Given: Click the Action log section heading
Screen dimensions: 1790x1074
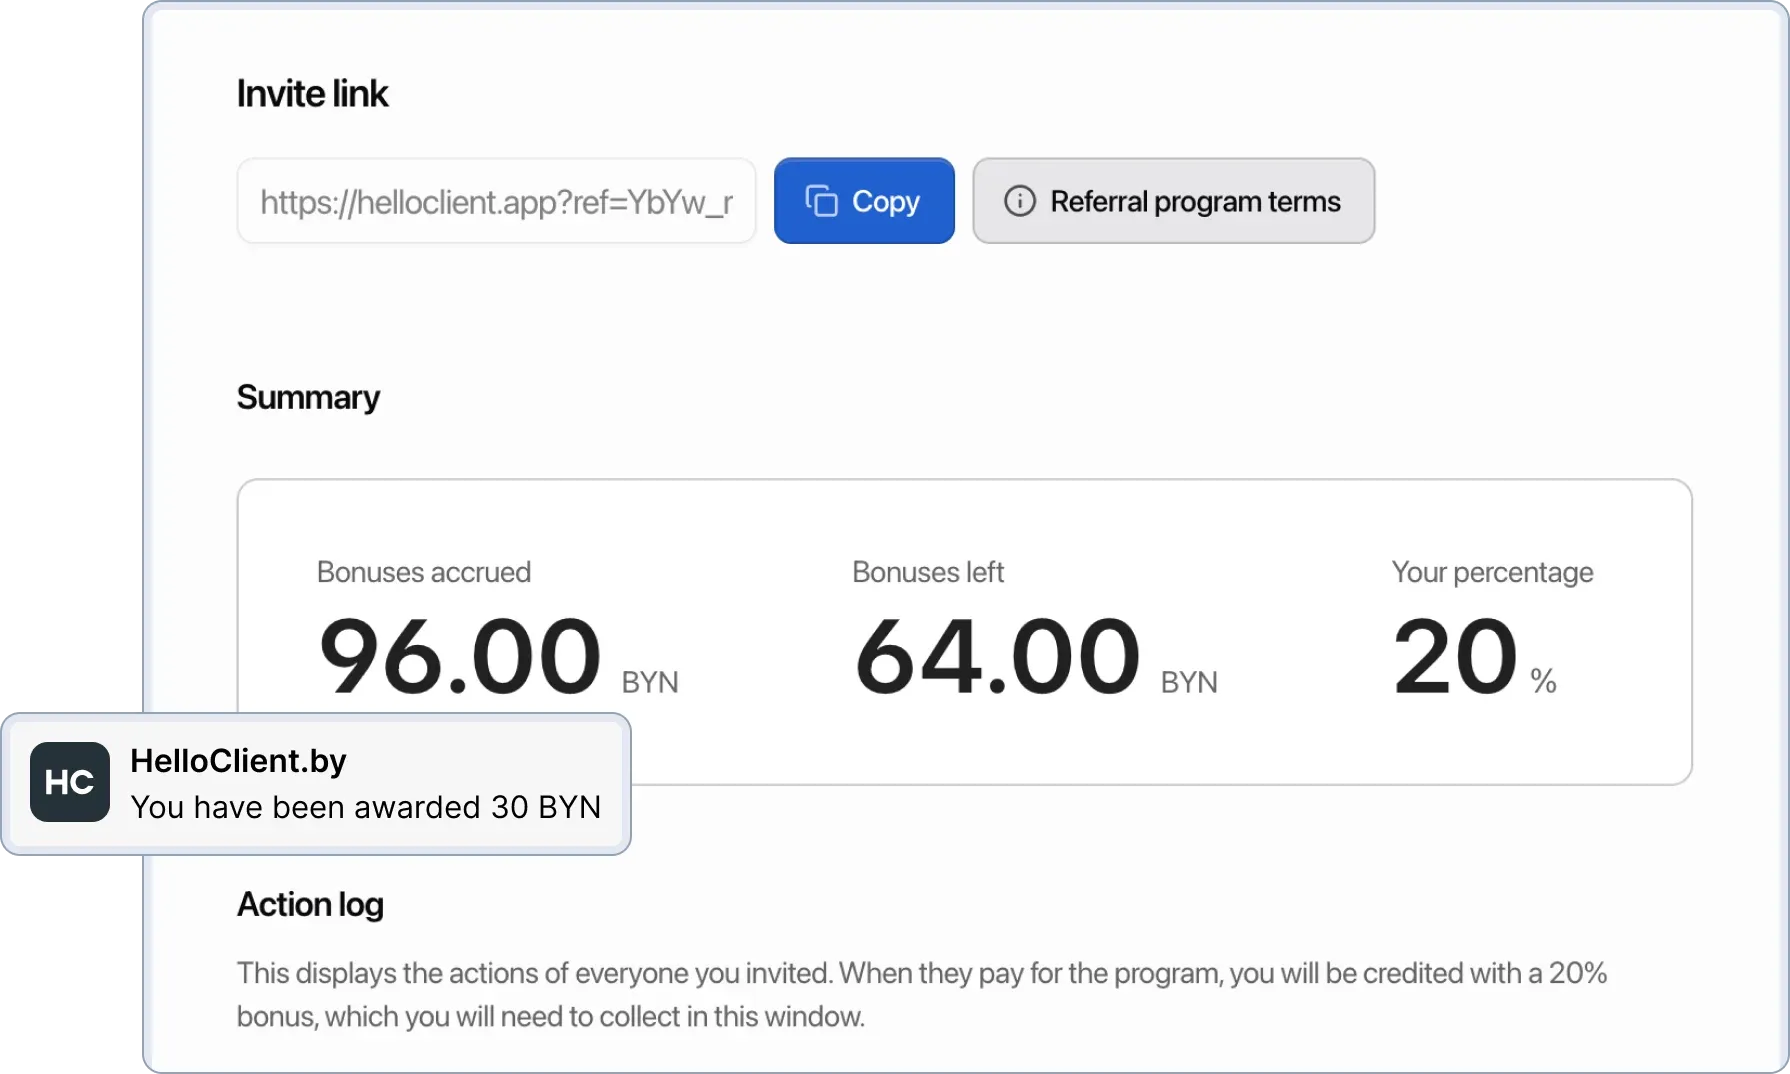Looking at the screenshot, I should pos(310,905).
